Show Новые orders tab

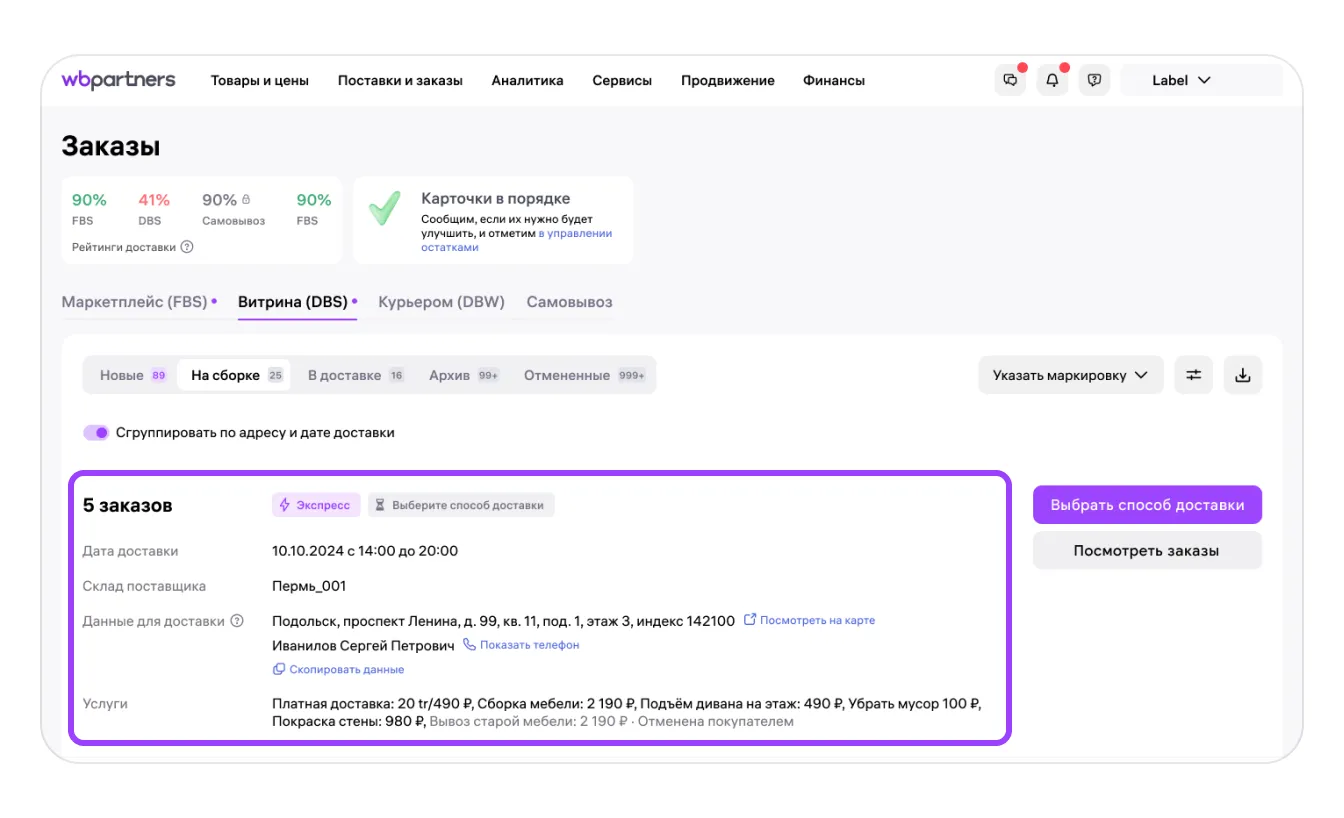coord(132,375)
